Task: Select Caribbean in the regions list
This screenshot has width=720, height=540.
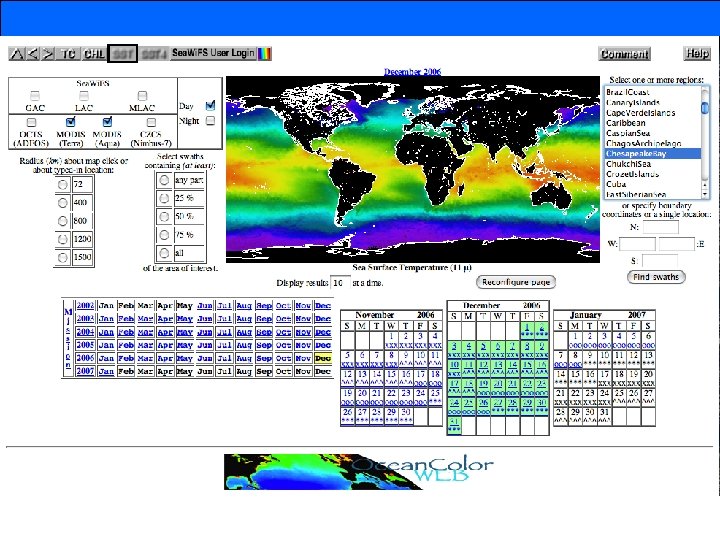Action: pos(652,123)
